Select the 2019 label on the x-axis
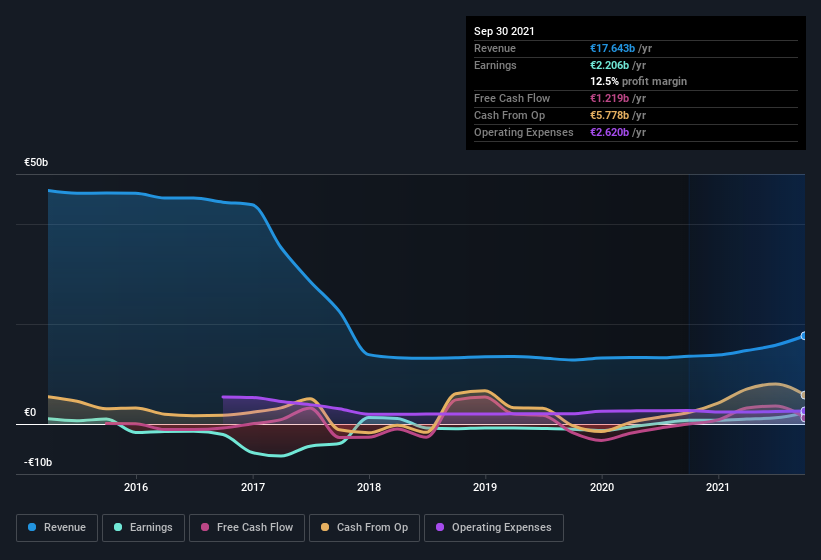The image size is (821, 560). click(485, 487)
